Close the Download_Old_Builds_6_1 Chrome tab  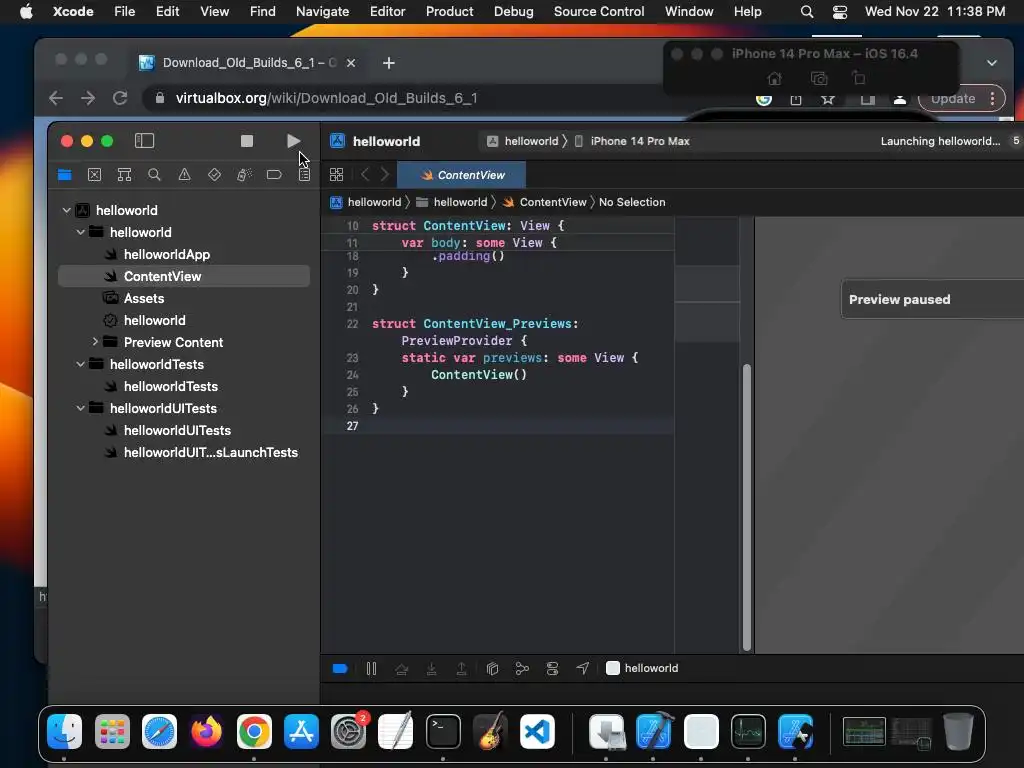[351, 63]
